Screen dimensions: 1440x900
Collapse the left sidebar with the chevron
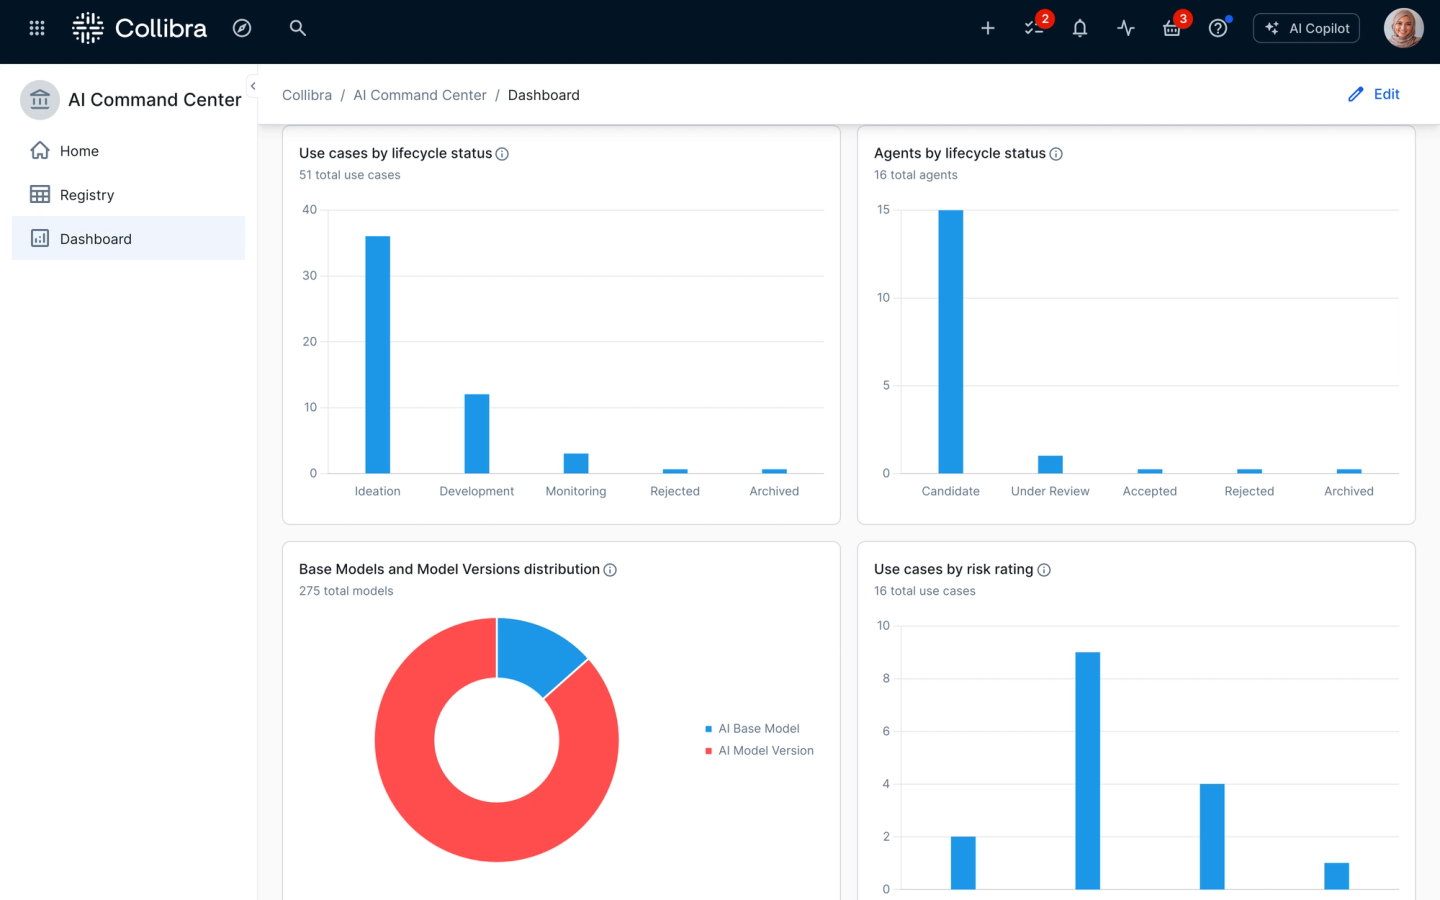[x=253, y=86]
